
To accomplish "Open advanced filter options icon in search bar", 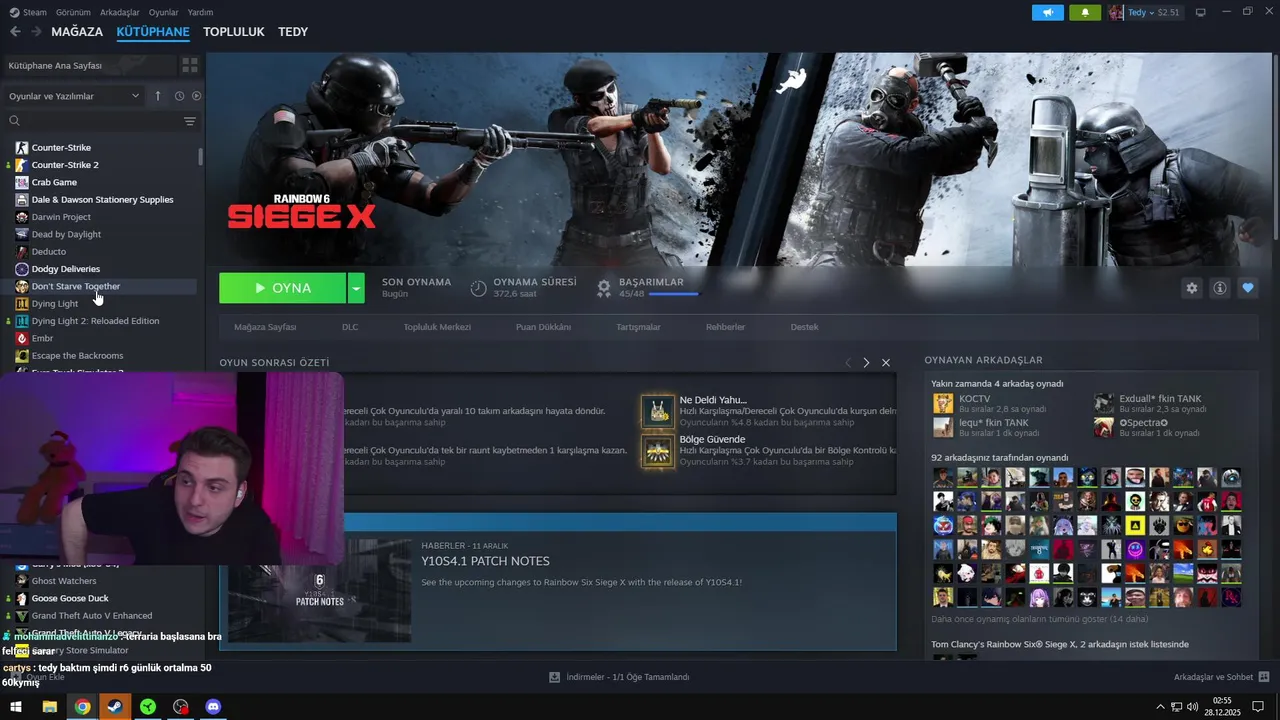I will coord(190,121).
